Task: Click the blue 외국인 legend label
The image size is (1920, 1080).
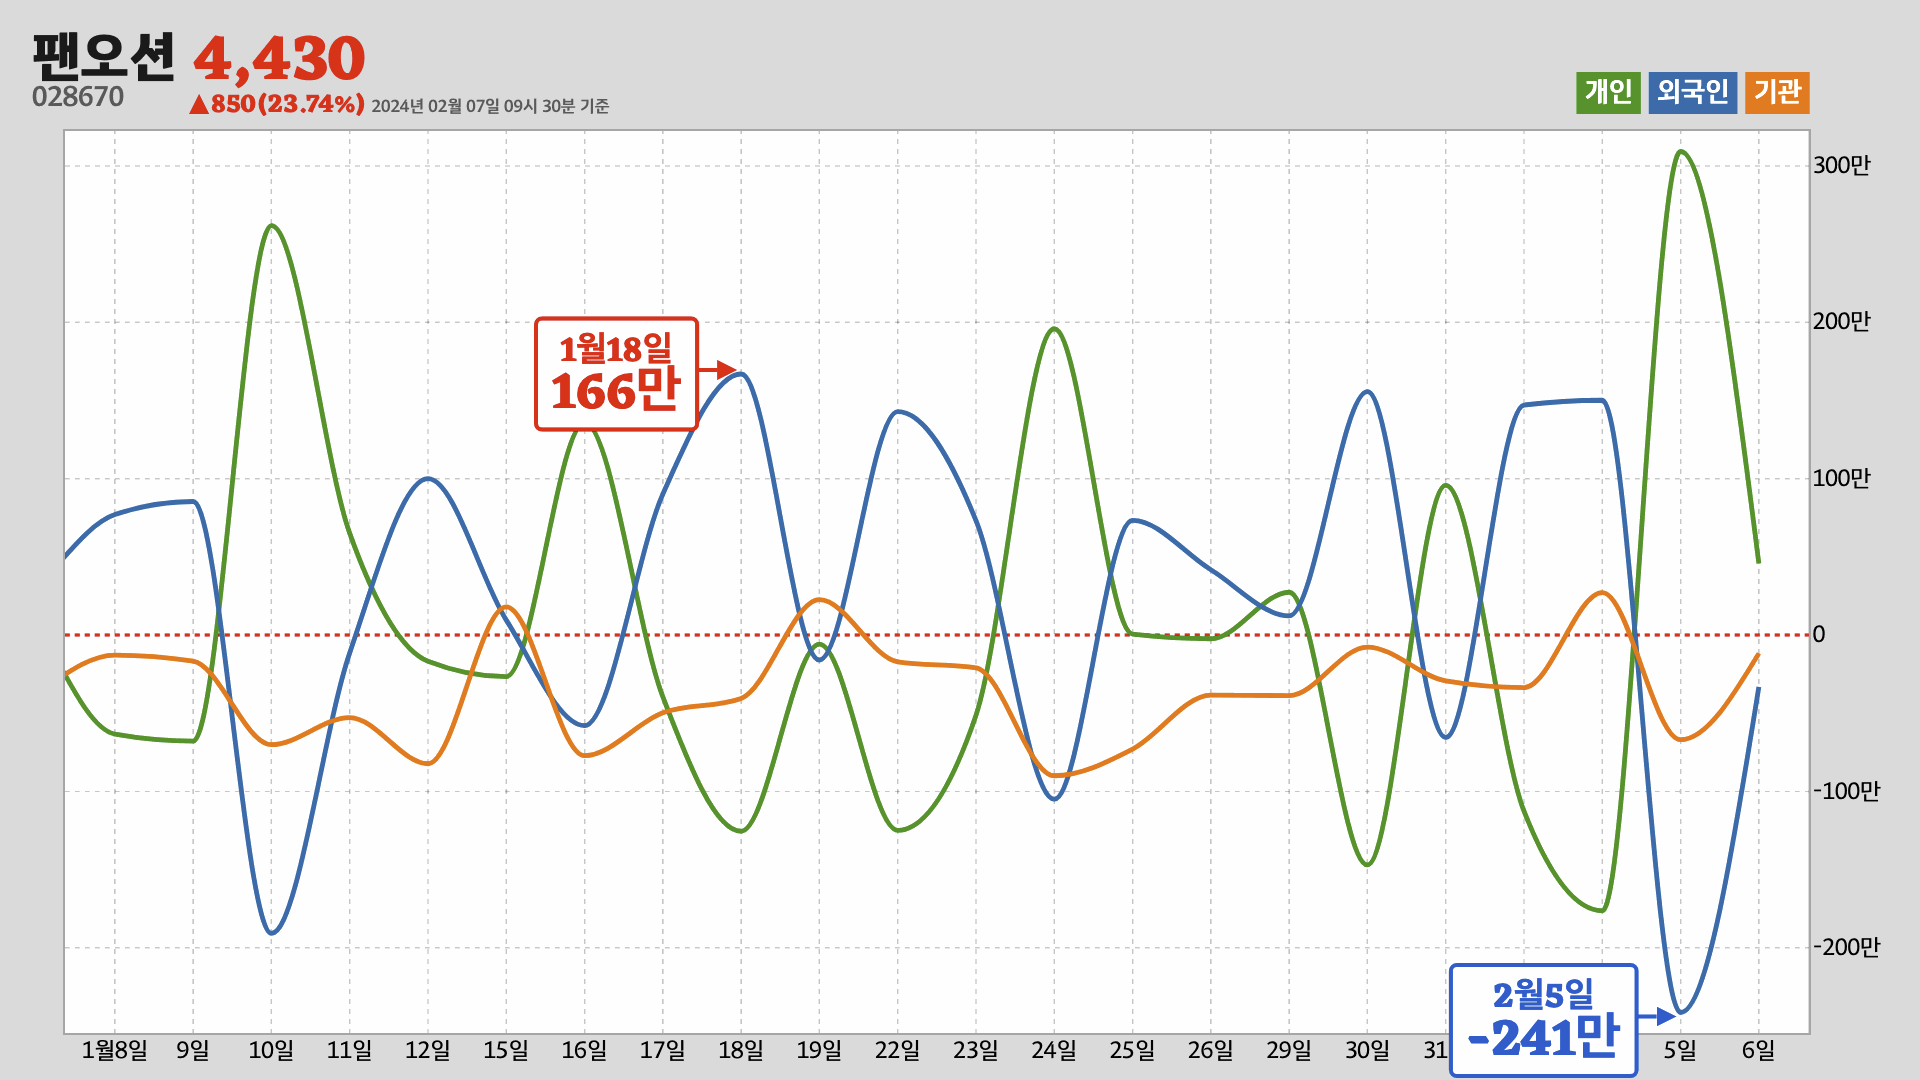Action: pyautogui.click(x=1692, y=93)
